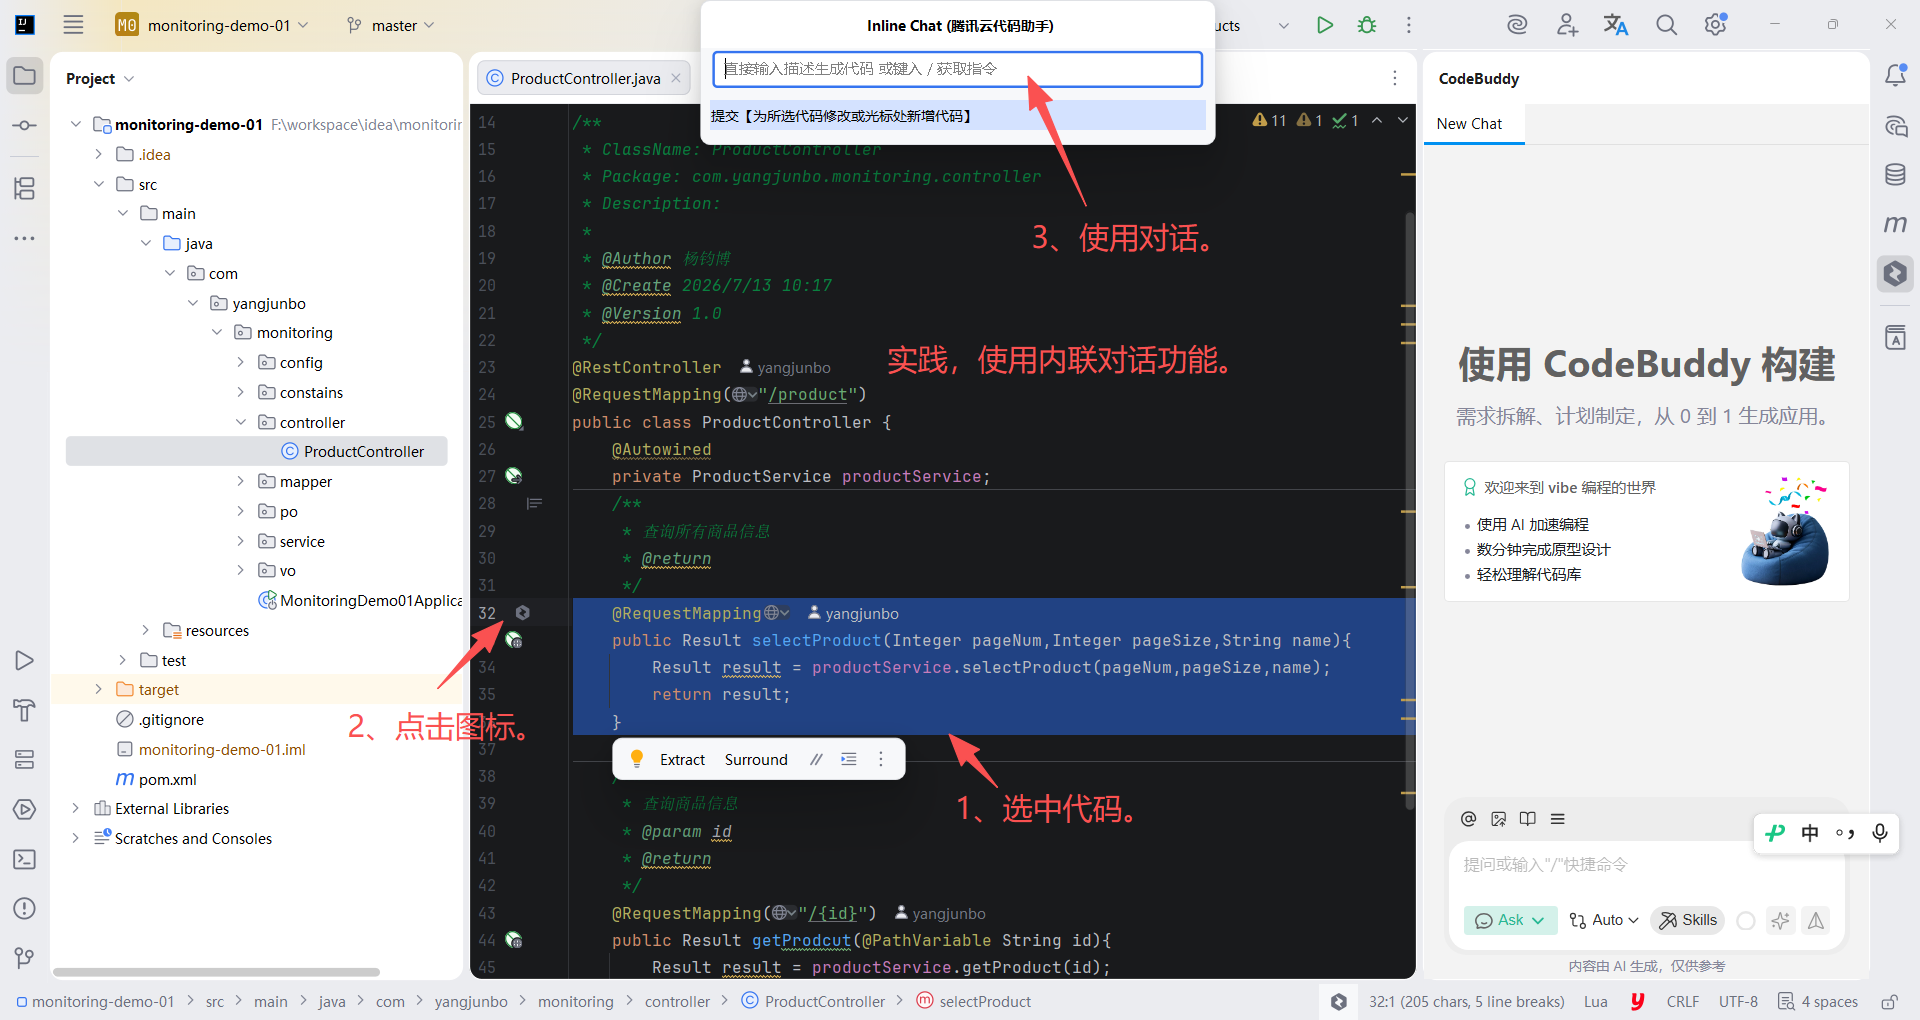1920x1020 pixels.
Task: Expand the mapper package
Action: (240, 481)
